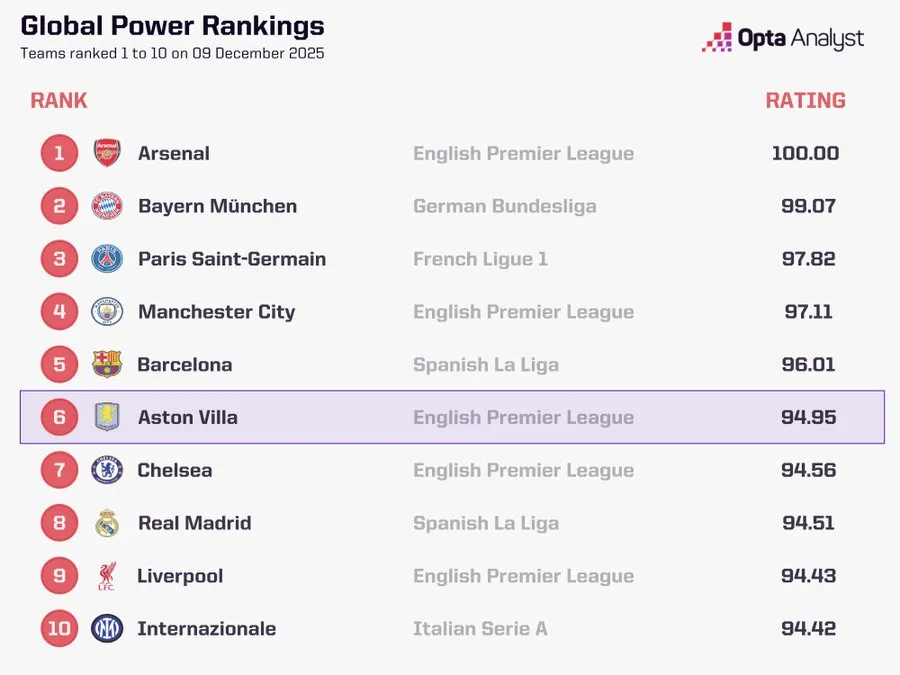Screen dimensions: 900x675
Task: Open the Aston Villa team name
Action: (188, 417)
